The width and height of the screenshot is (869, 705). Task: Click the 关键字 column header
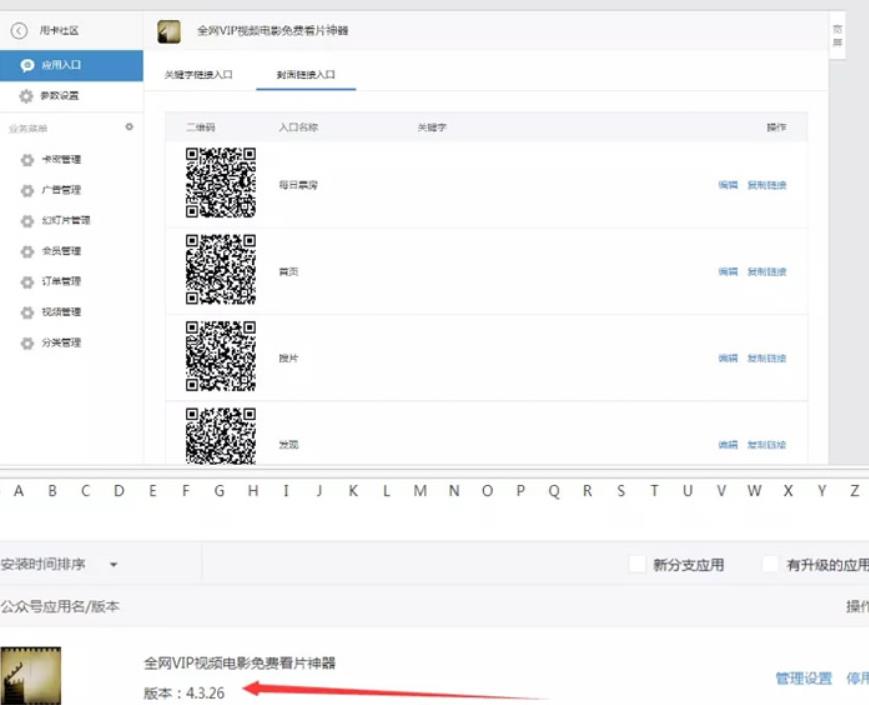coord(432,127)
